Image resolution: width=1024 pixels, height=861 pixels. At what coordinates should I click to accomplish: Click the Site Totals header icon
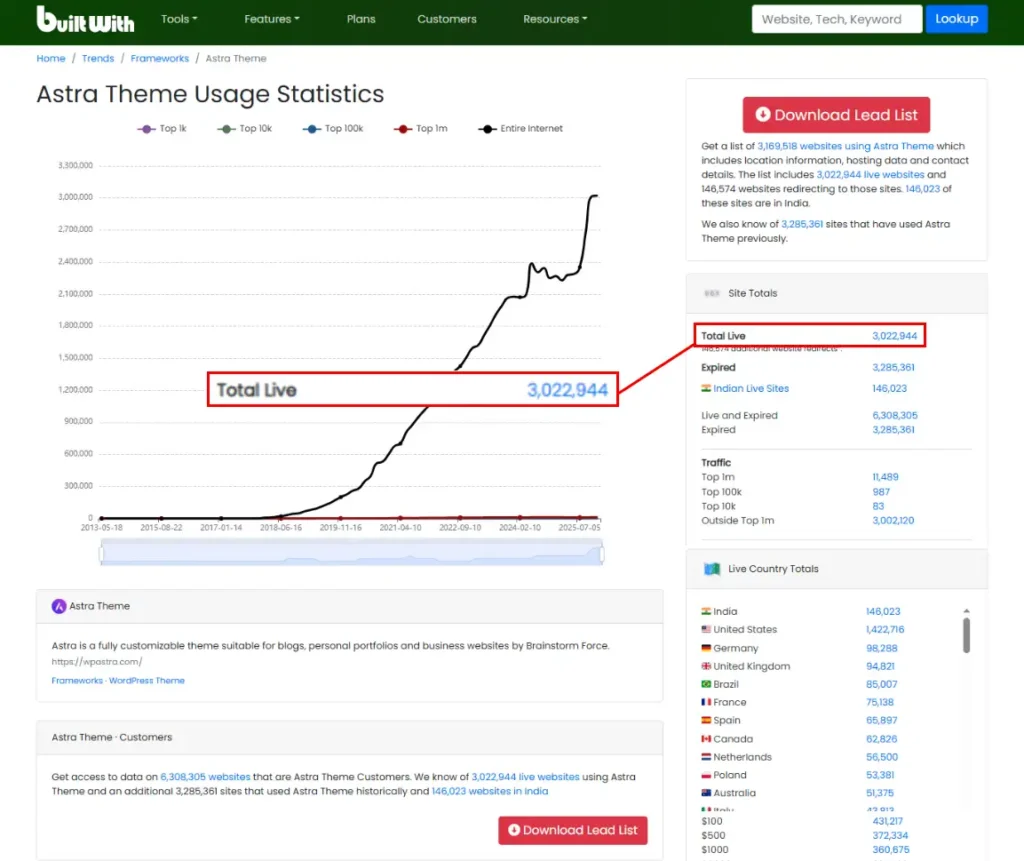pos(712,293)
